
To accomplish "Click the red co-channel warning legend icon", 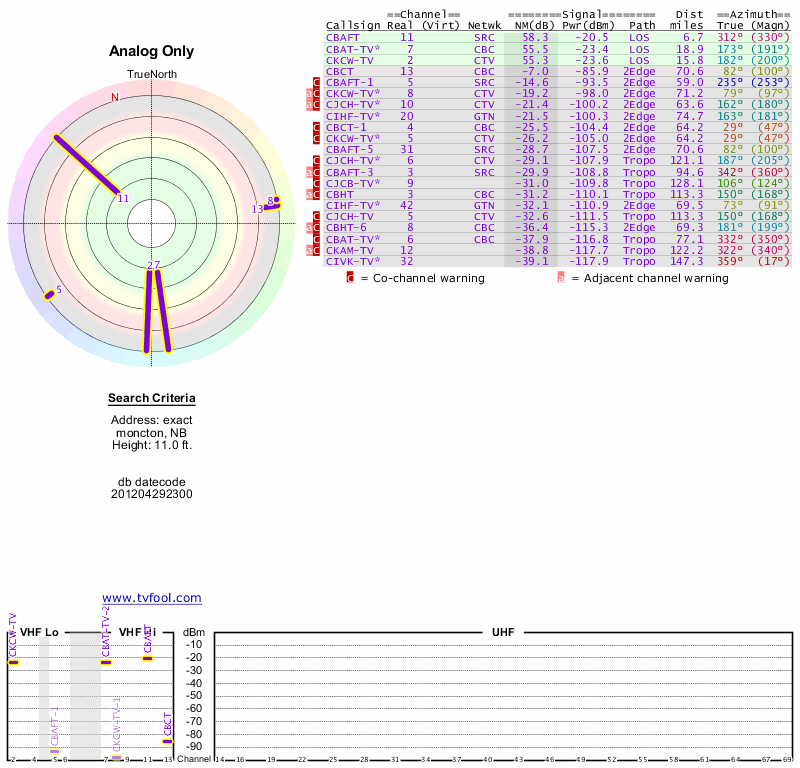I will coord(350,278).
